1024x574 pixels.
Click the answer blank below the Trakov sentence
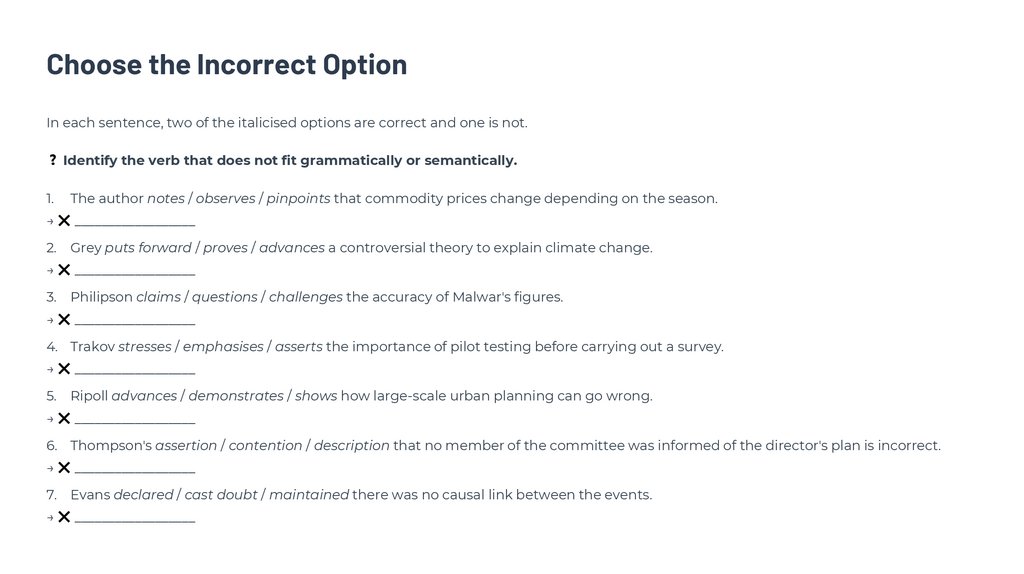135,371
